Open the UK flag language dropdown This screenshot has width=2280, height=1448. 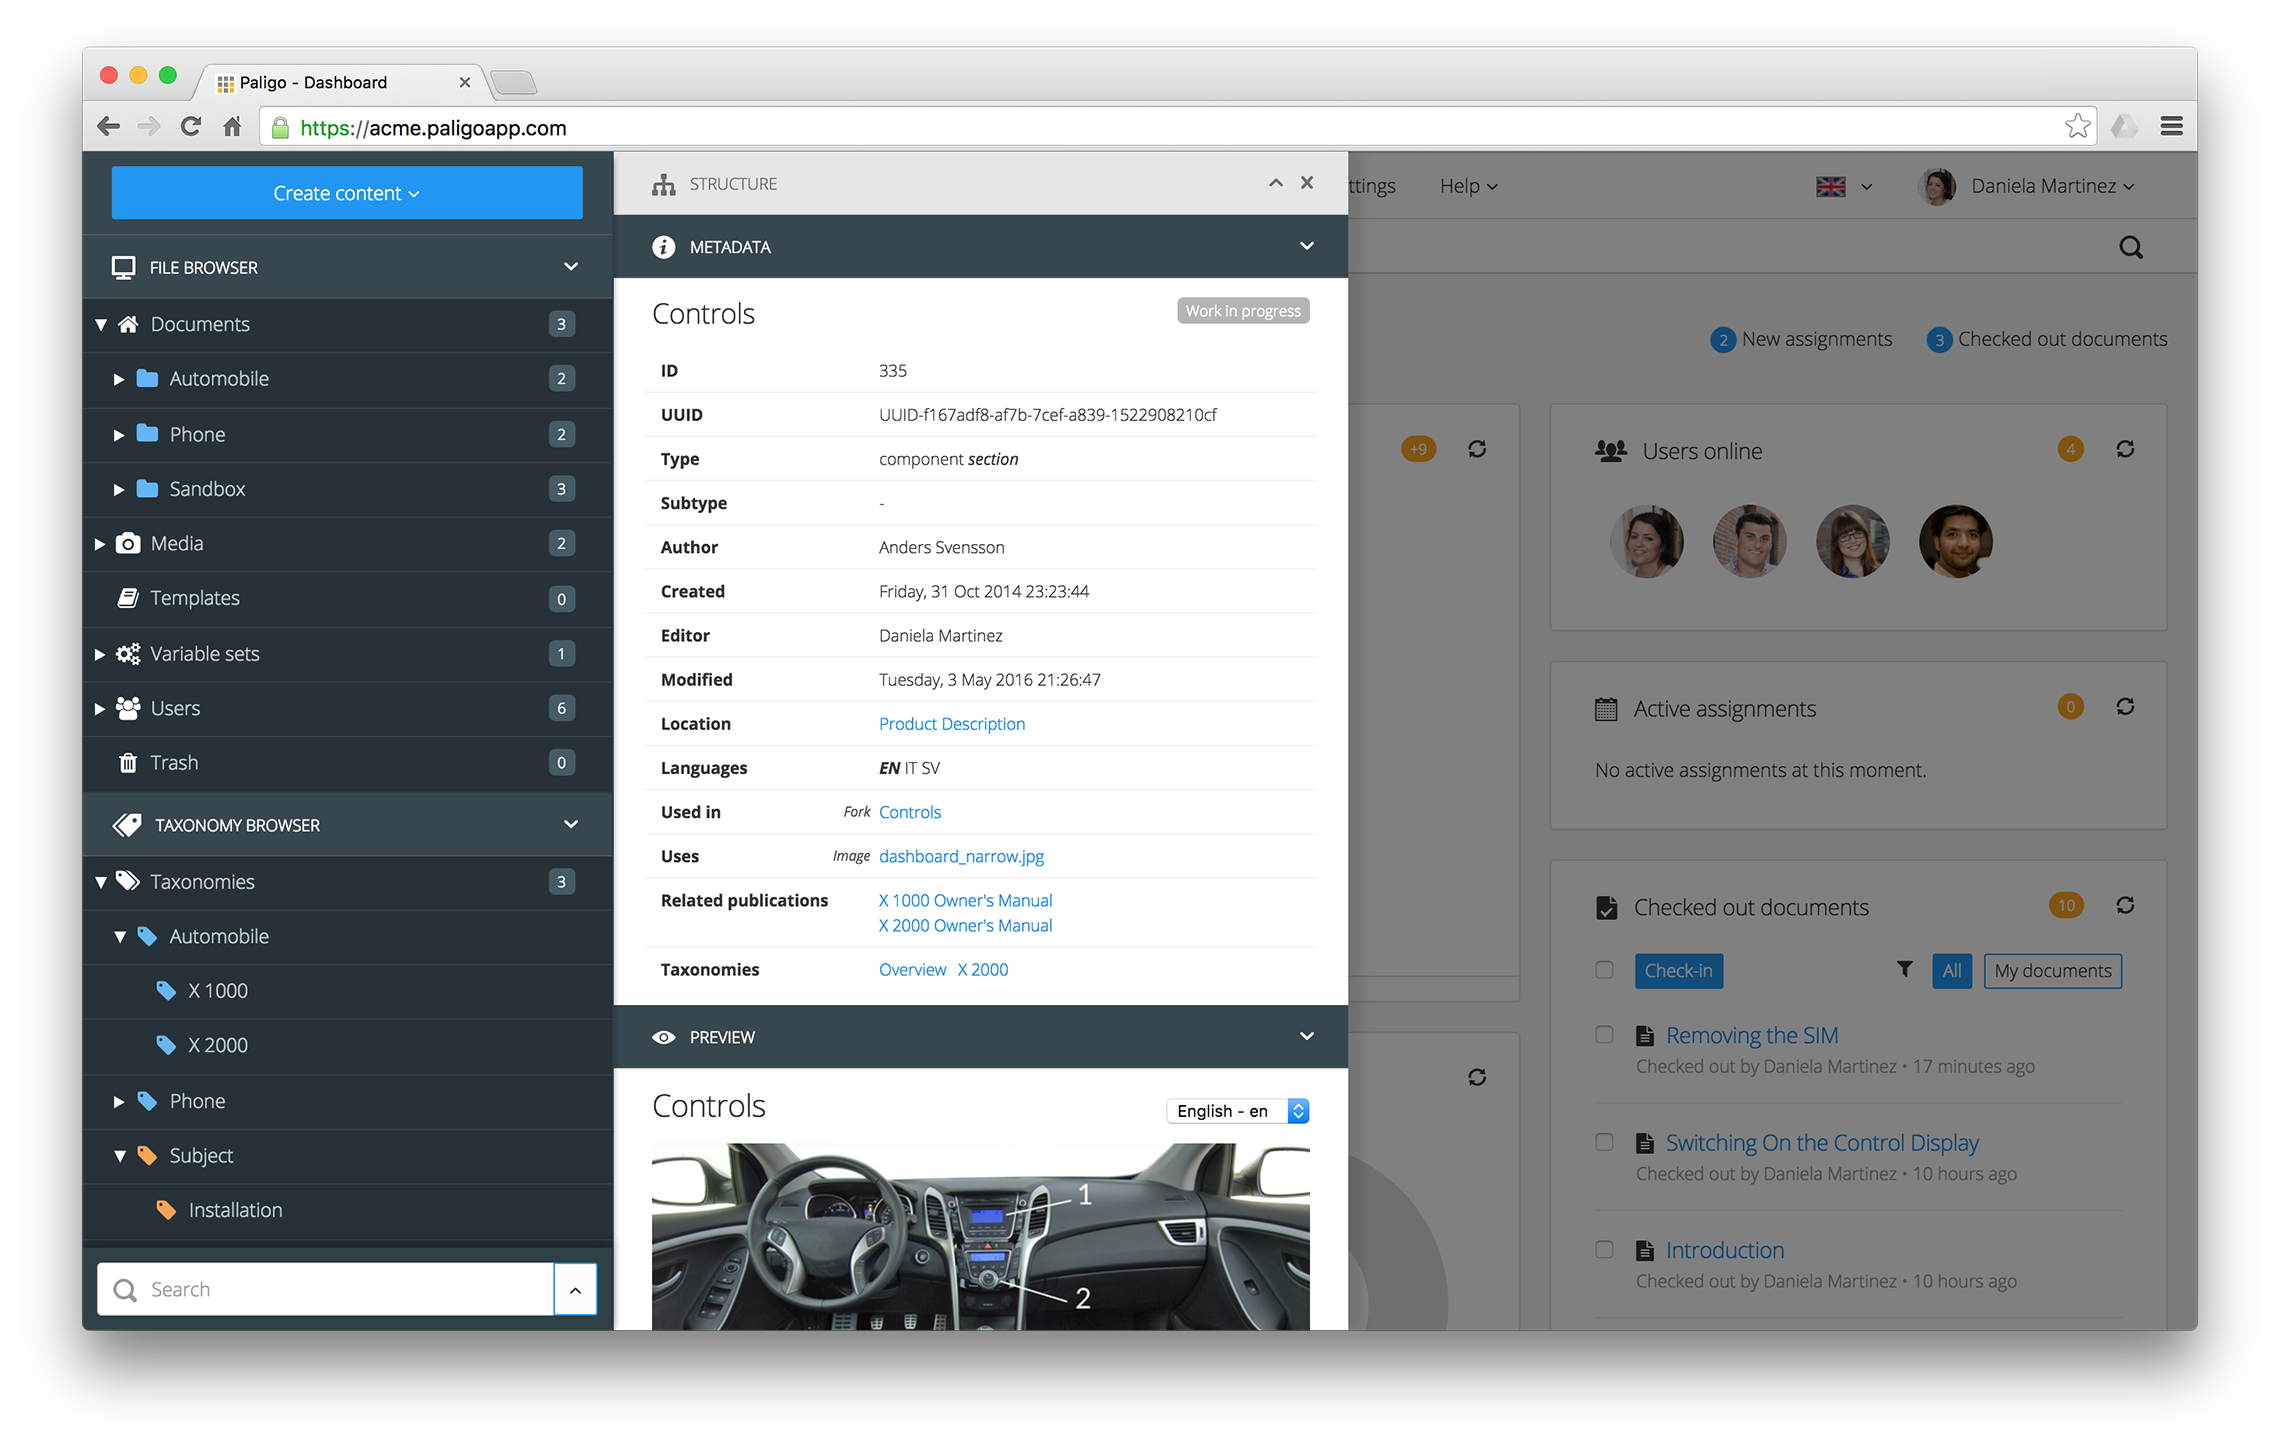[x=1844, y=186]
